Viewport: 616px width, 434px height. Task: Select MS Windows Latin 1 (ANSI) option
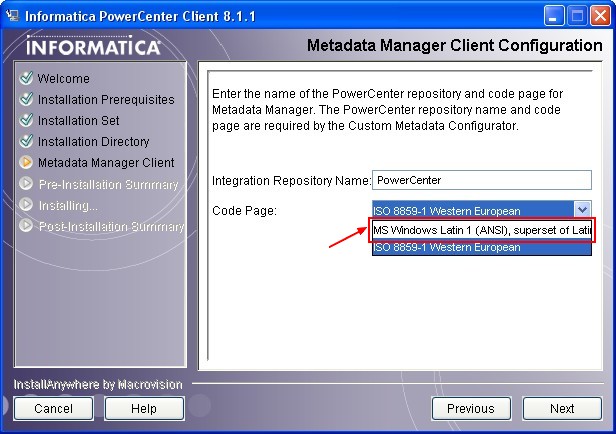pos(482,230)
